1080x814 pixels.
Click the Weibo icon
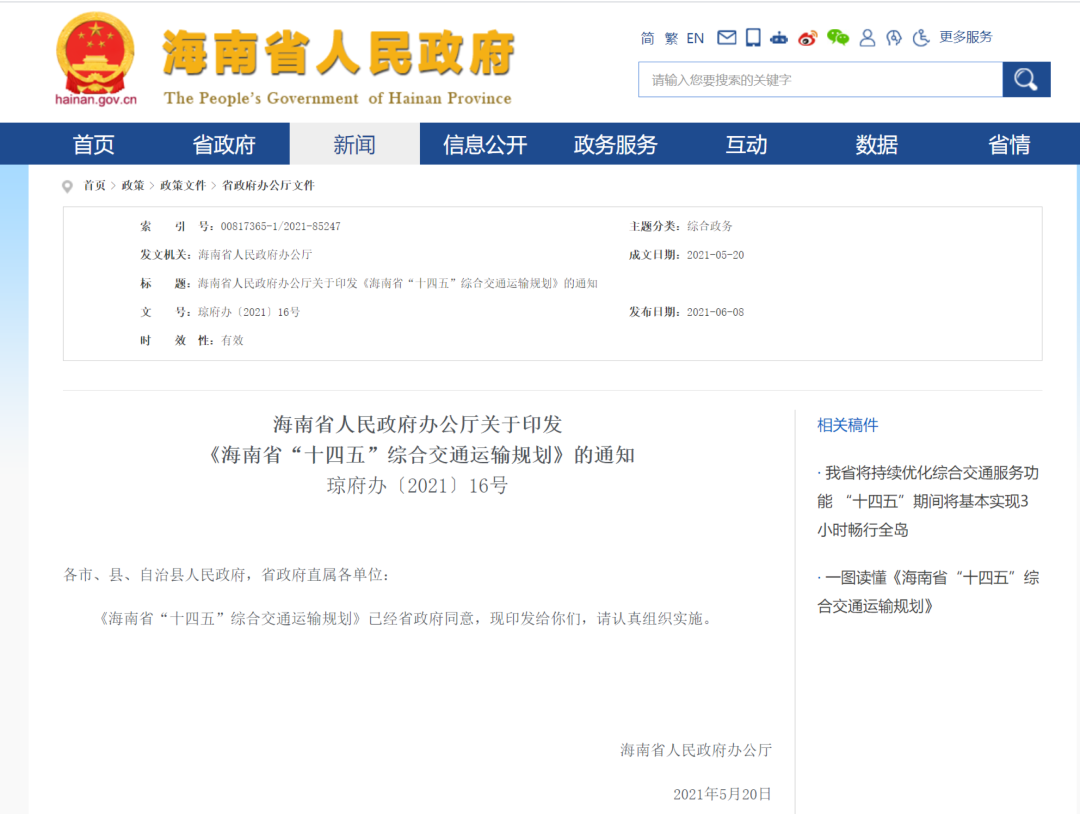[808, 38]
